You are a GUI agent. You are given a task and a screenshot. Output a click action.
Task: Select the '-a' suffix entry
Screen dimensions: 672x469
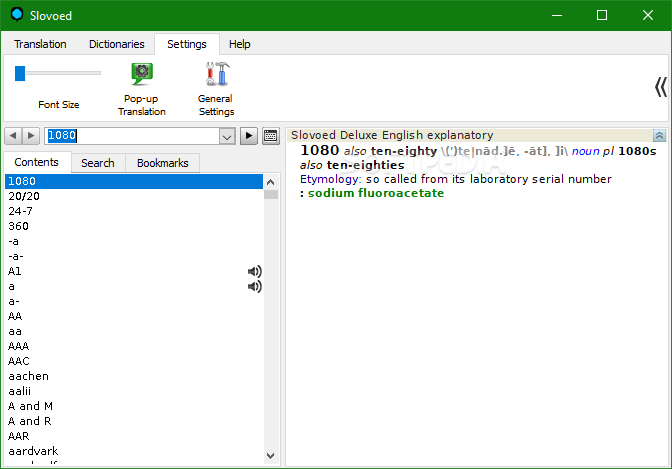click(x=134, y=241)
